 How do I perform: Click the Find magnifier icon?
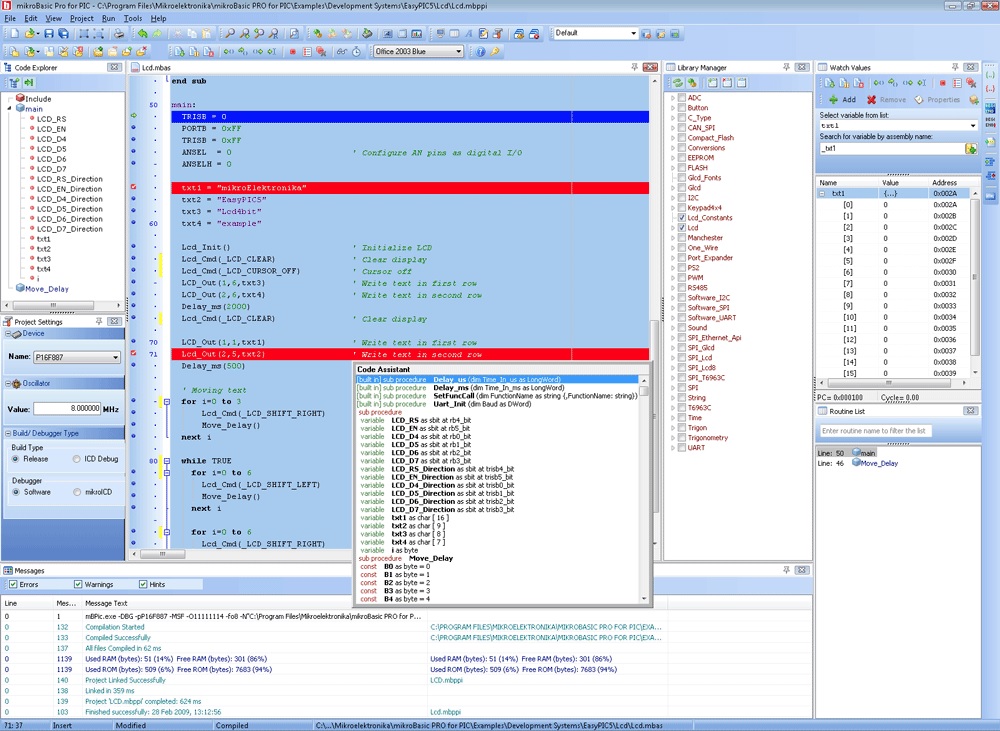pos(230,33)
